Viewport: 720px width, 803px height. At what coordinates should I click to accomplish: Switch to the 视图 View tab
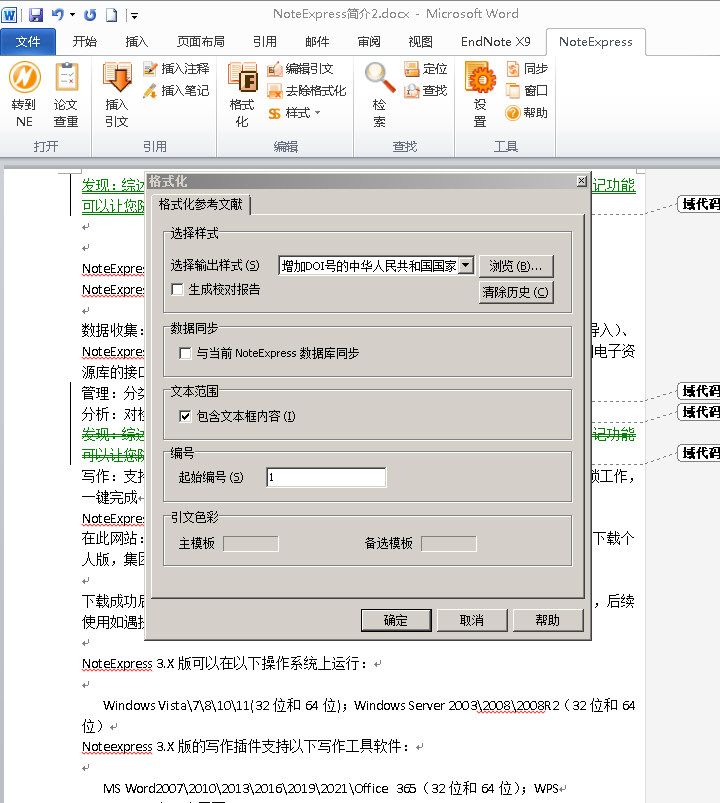(x=420, y=41)
